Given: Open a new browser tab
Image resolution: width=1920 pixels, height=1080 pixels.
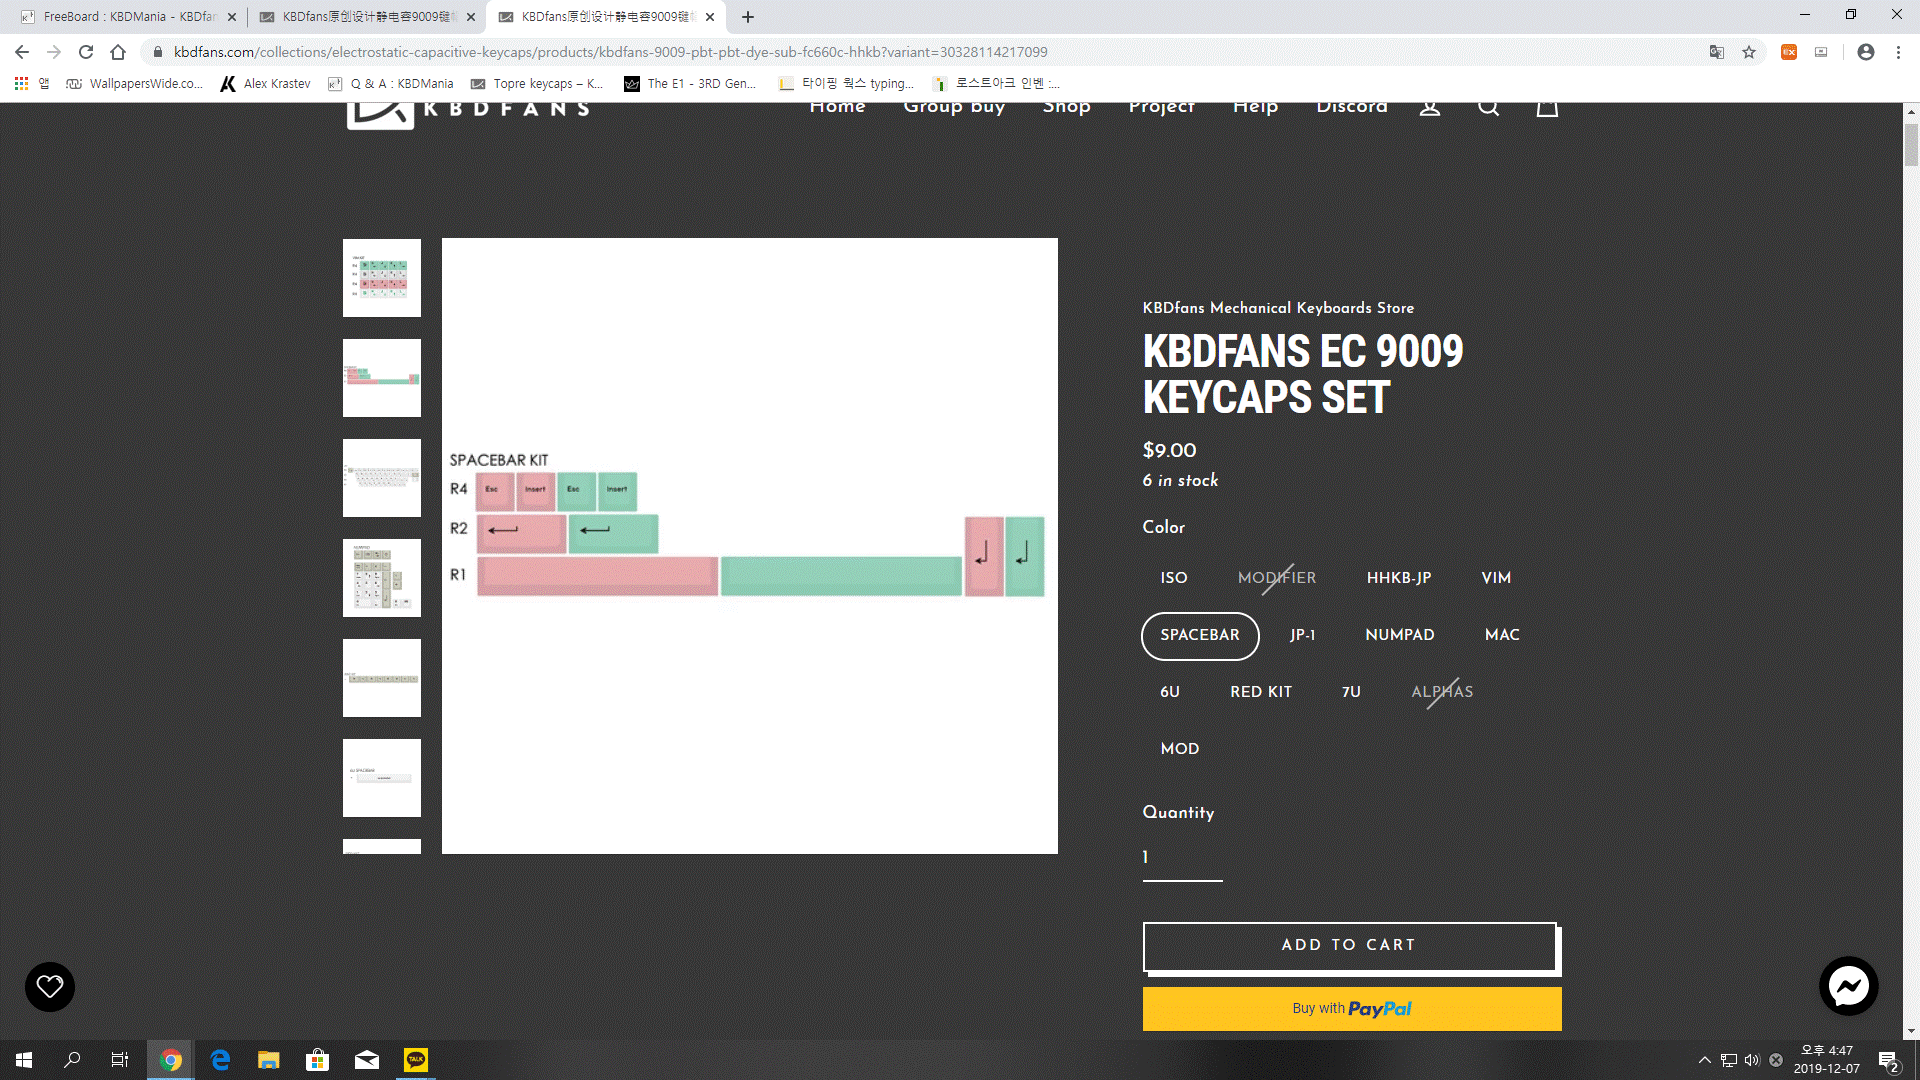Looking at the screenshot, I should 748,17.
